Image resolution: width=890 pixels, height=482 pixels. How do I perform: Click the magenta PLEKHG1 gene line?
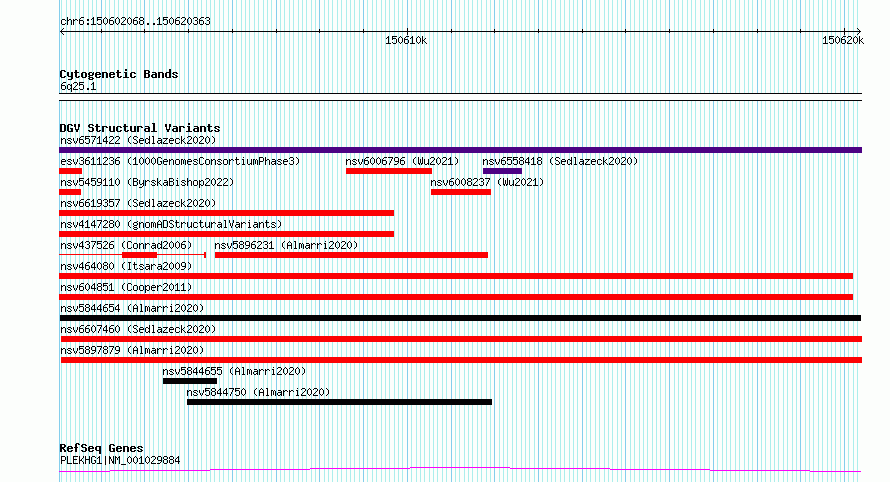click(x=460, y=469)
